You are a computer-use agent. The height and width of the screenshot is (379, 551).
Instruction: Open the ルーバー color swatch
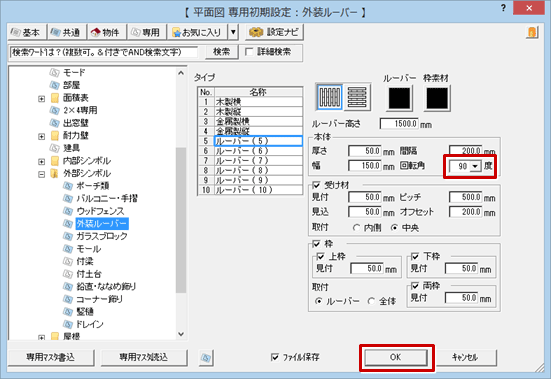pyautogui.click(x=399, y=98)
